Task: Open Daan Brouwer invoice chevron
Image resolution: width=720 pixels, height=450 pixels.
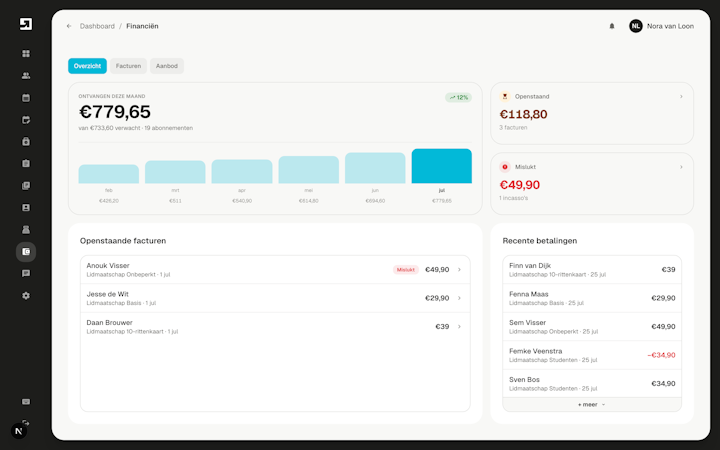Action: coord(459,326)
